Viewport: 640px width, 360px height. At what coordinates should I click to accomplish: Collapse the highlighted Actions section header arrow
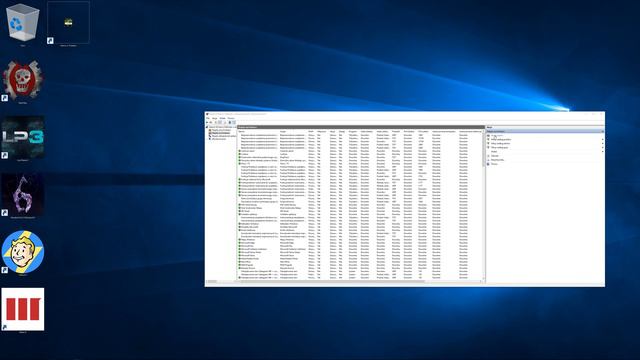(x=603, y=131)
